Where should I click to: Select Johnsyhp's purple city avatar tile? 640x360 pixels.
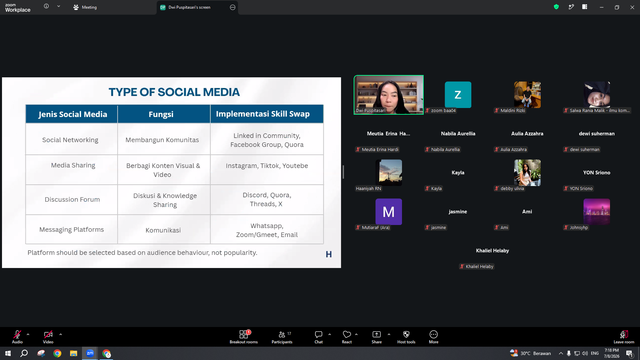[597, 212]
